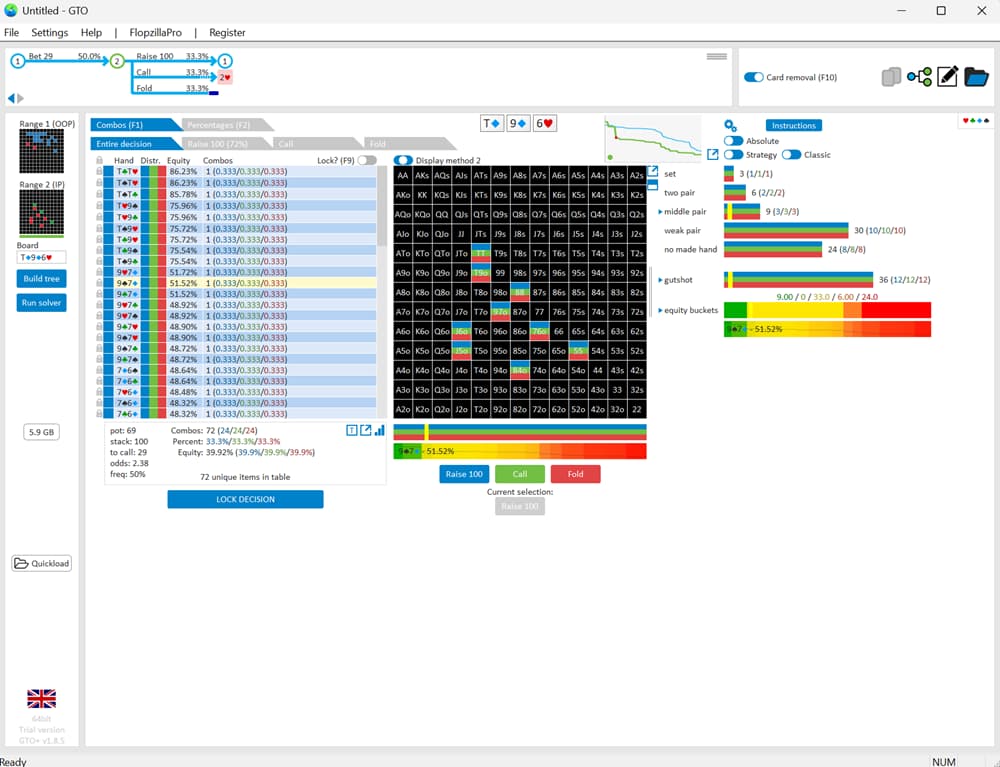The height and width of the screenshot is (767, 1000).
Task: Click the hand list vertical scrollbar
Action: [383, 206]
